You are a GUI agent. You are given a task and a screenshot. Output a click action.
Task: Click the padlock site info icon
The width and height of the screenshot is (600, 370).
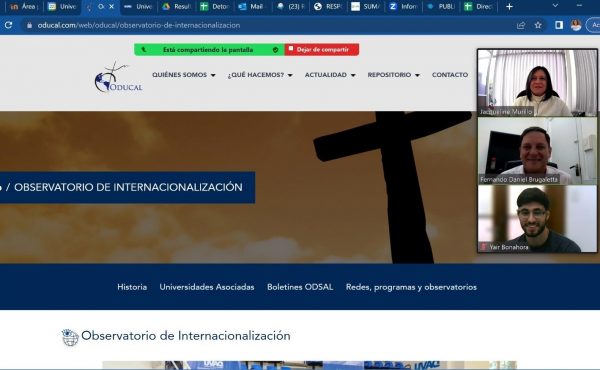[29, 25]
